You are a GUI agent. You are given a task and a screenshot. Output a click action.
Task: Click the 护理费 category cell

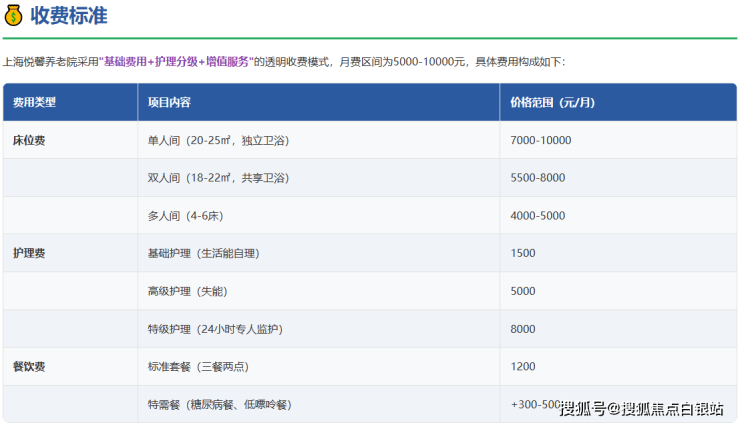[x=29, y=254]
